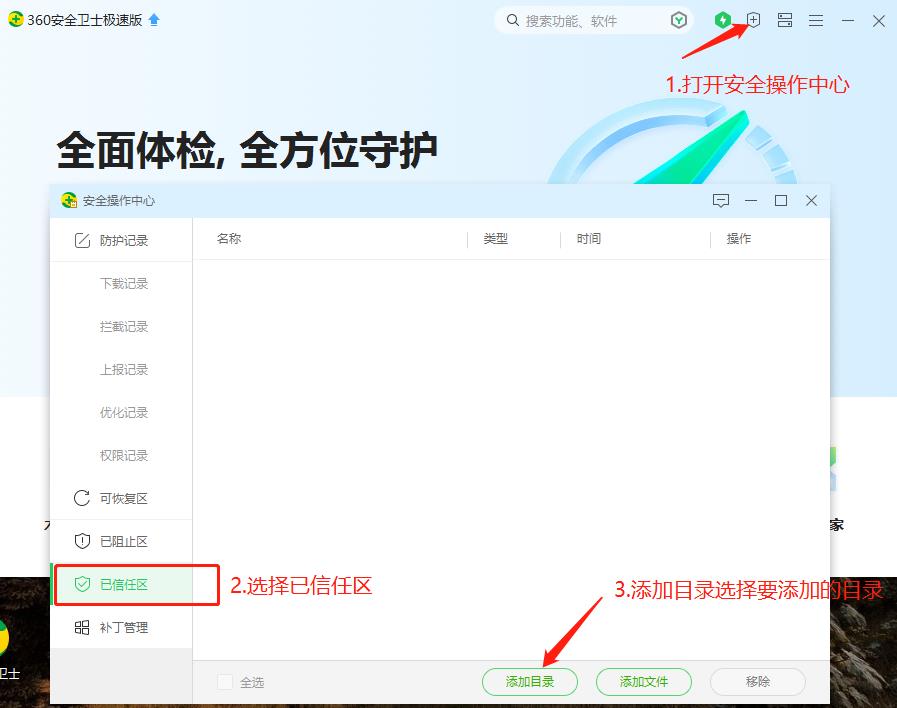Switch to 防护记录 in the sidebar
This screenshot has width=897, height=708.
[x=120, y=239]
